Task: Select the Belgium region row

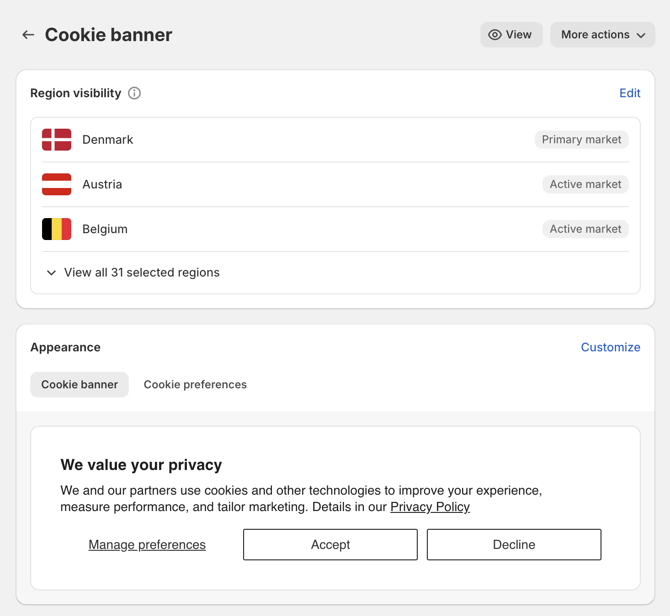Action: 335,229
